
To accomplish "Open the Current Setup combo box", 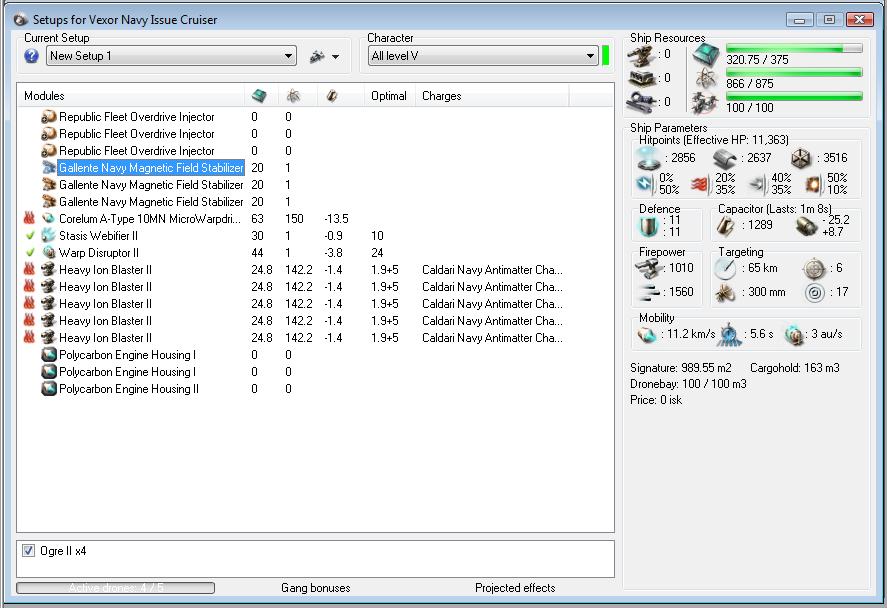I will [171, 56].
